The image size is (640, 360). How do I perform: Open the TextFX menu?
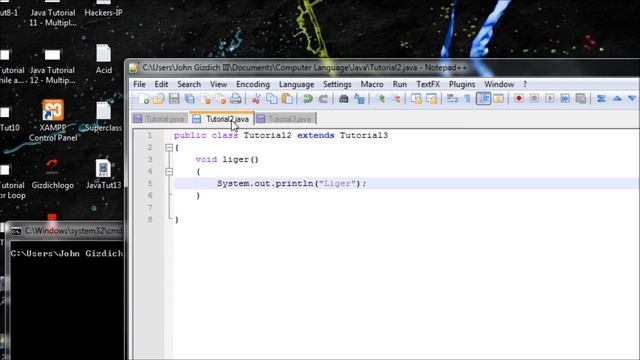[428, 84]
